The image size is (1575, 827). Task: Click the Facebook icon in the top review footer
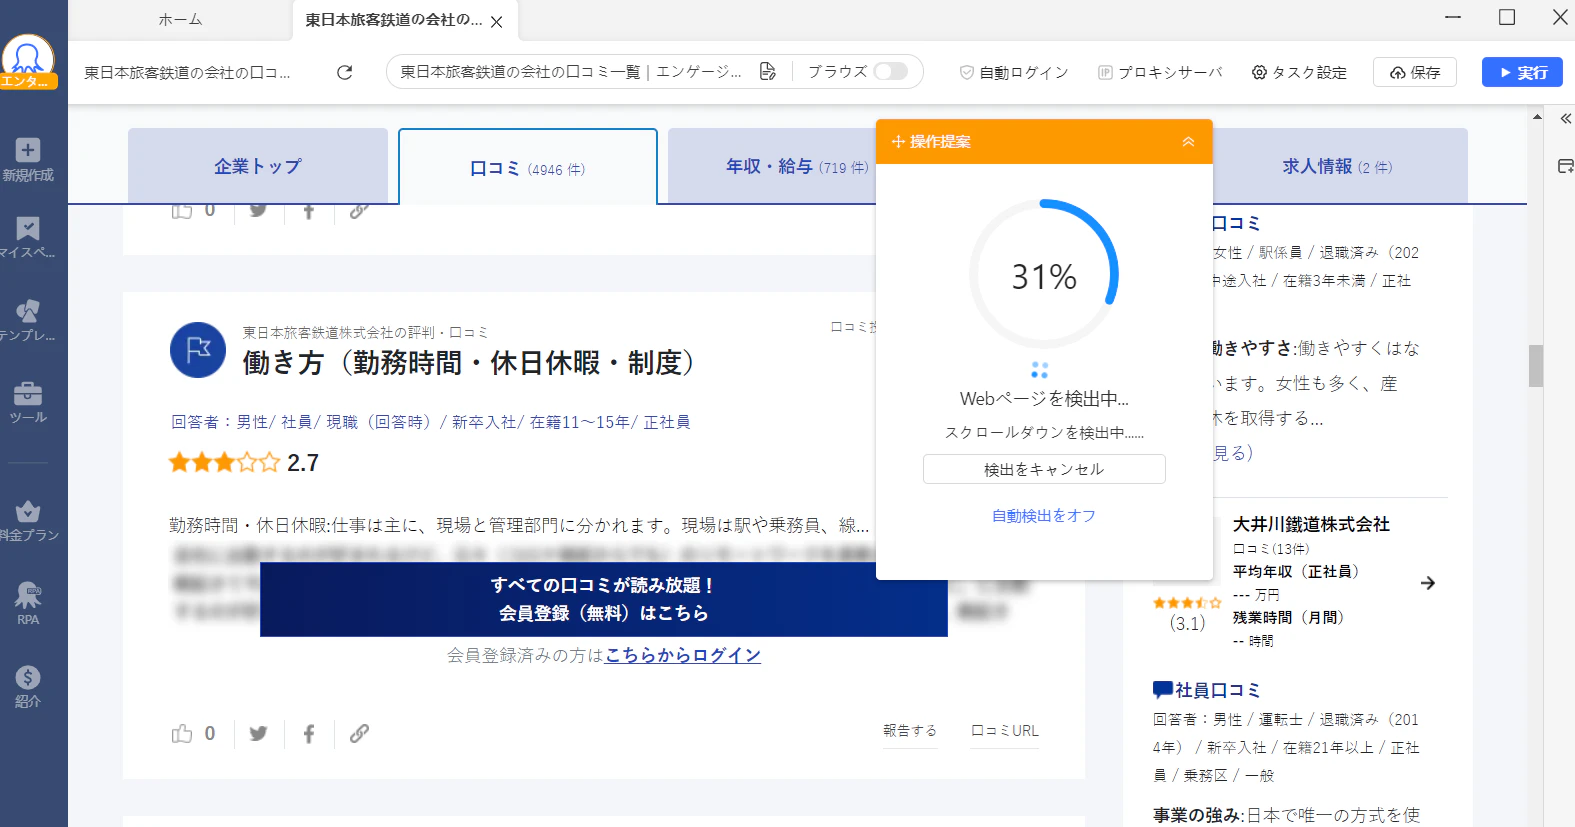coord(309,210)
